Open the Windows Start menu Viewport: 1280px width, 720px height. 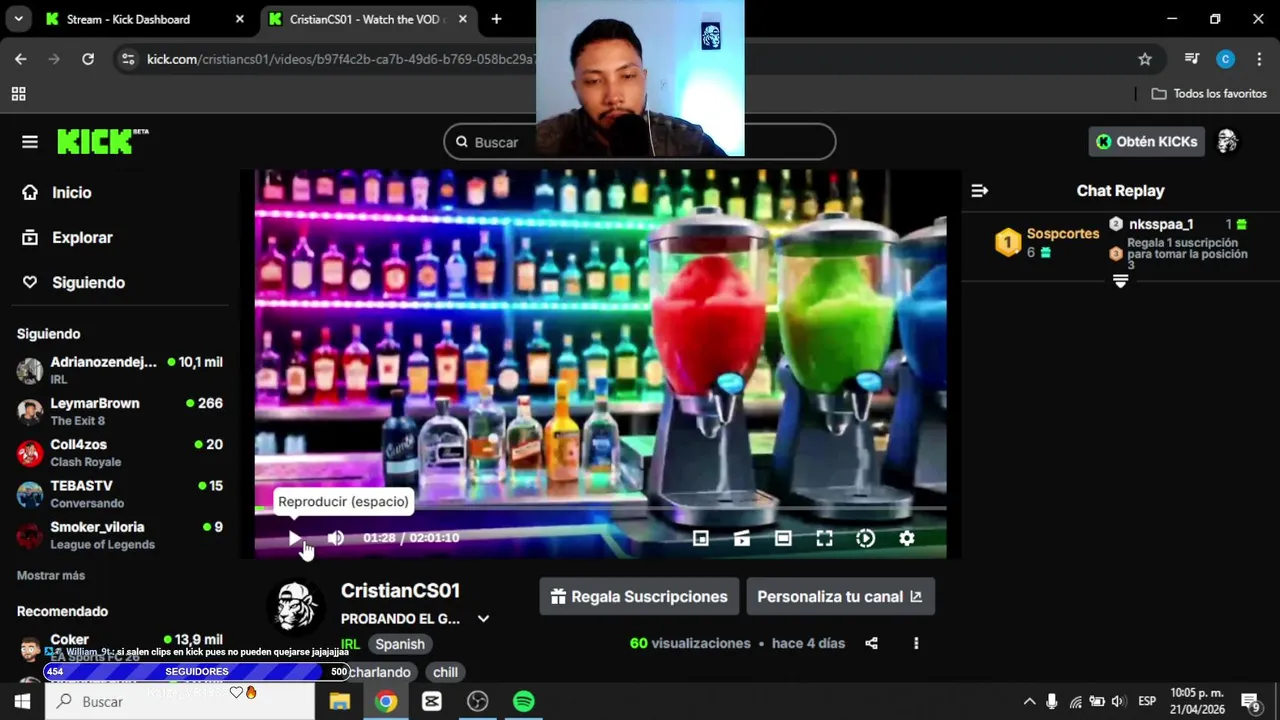22,702
